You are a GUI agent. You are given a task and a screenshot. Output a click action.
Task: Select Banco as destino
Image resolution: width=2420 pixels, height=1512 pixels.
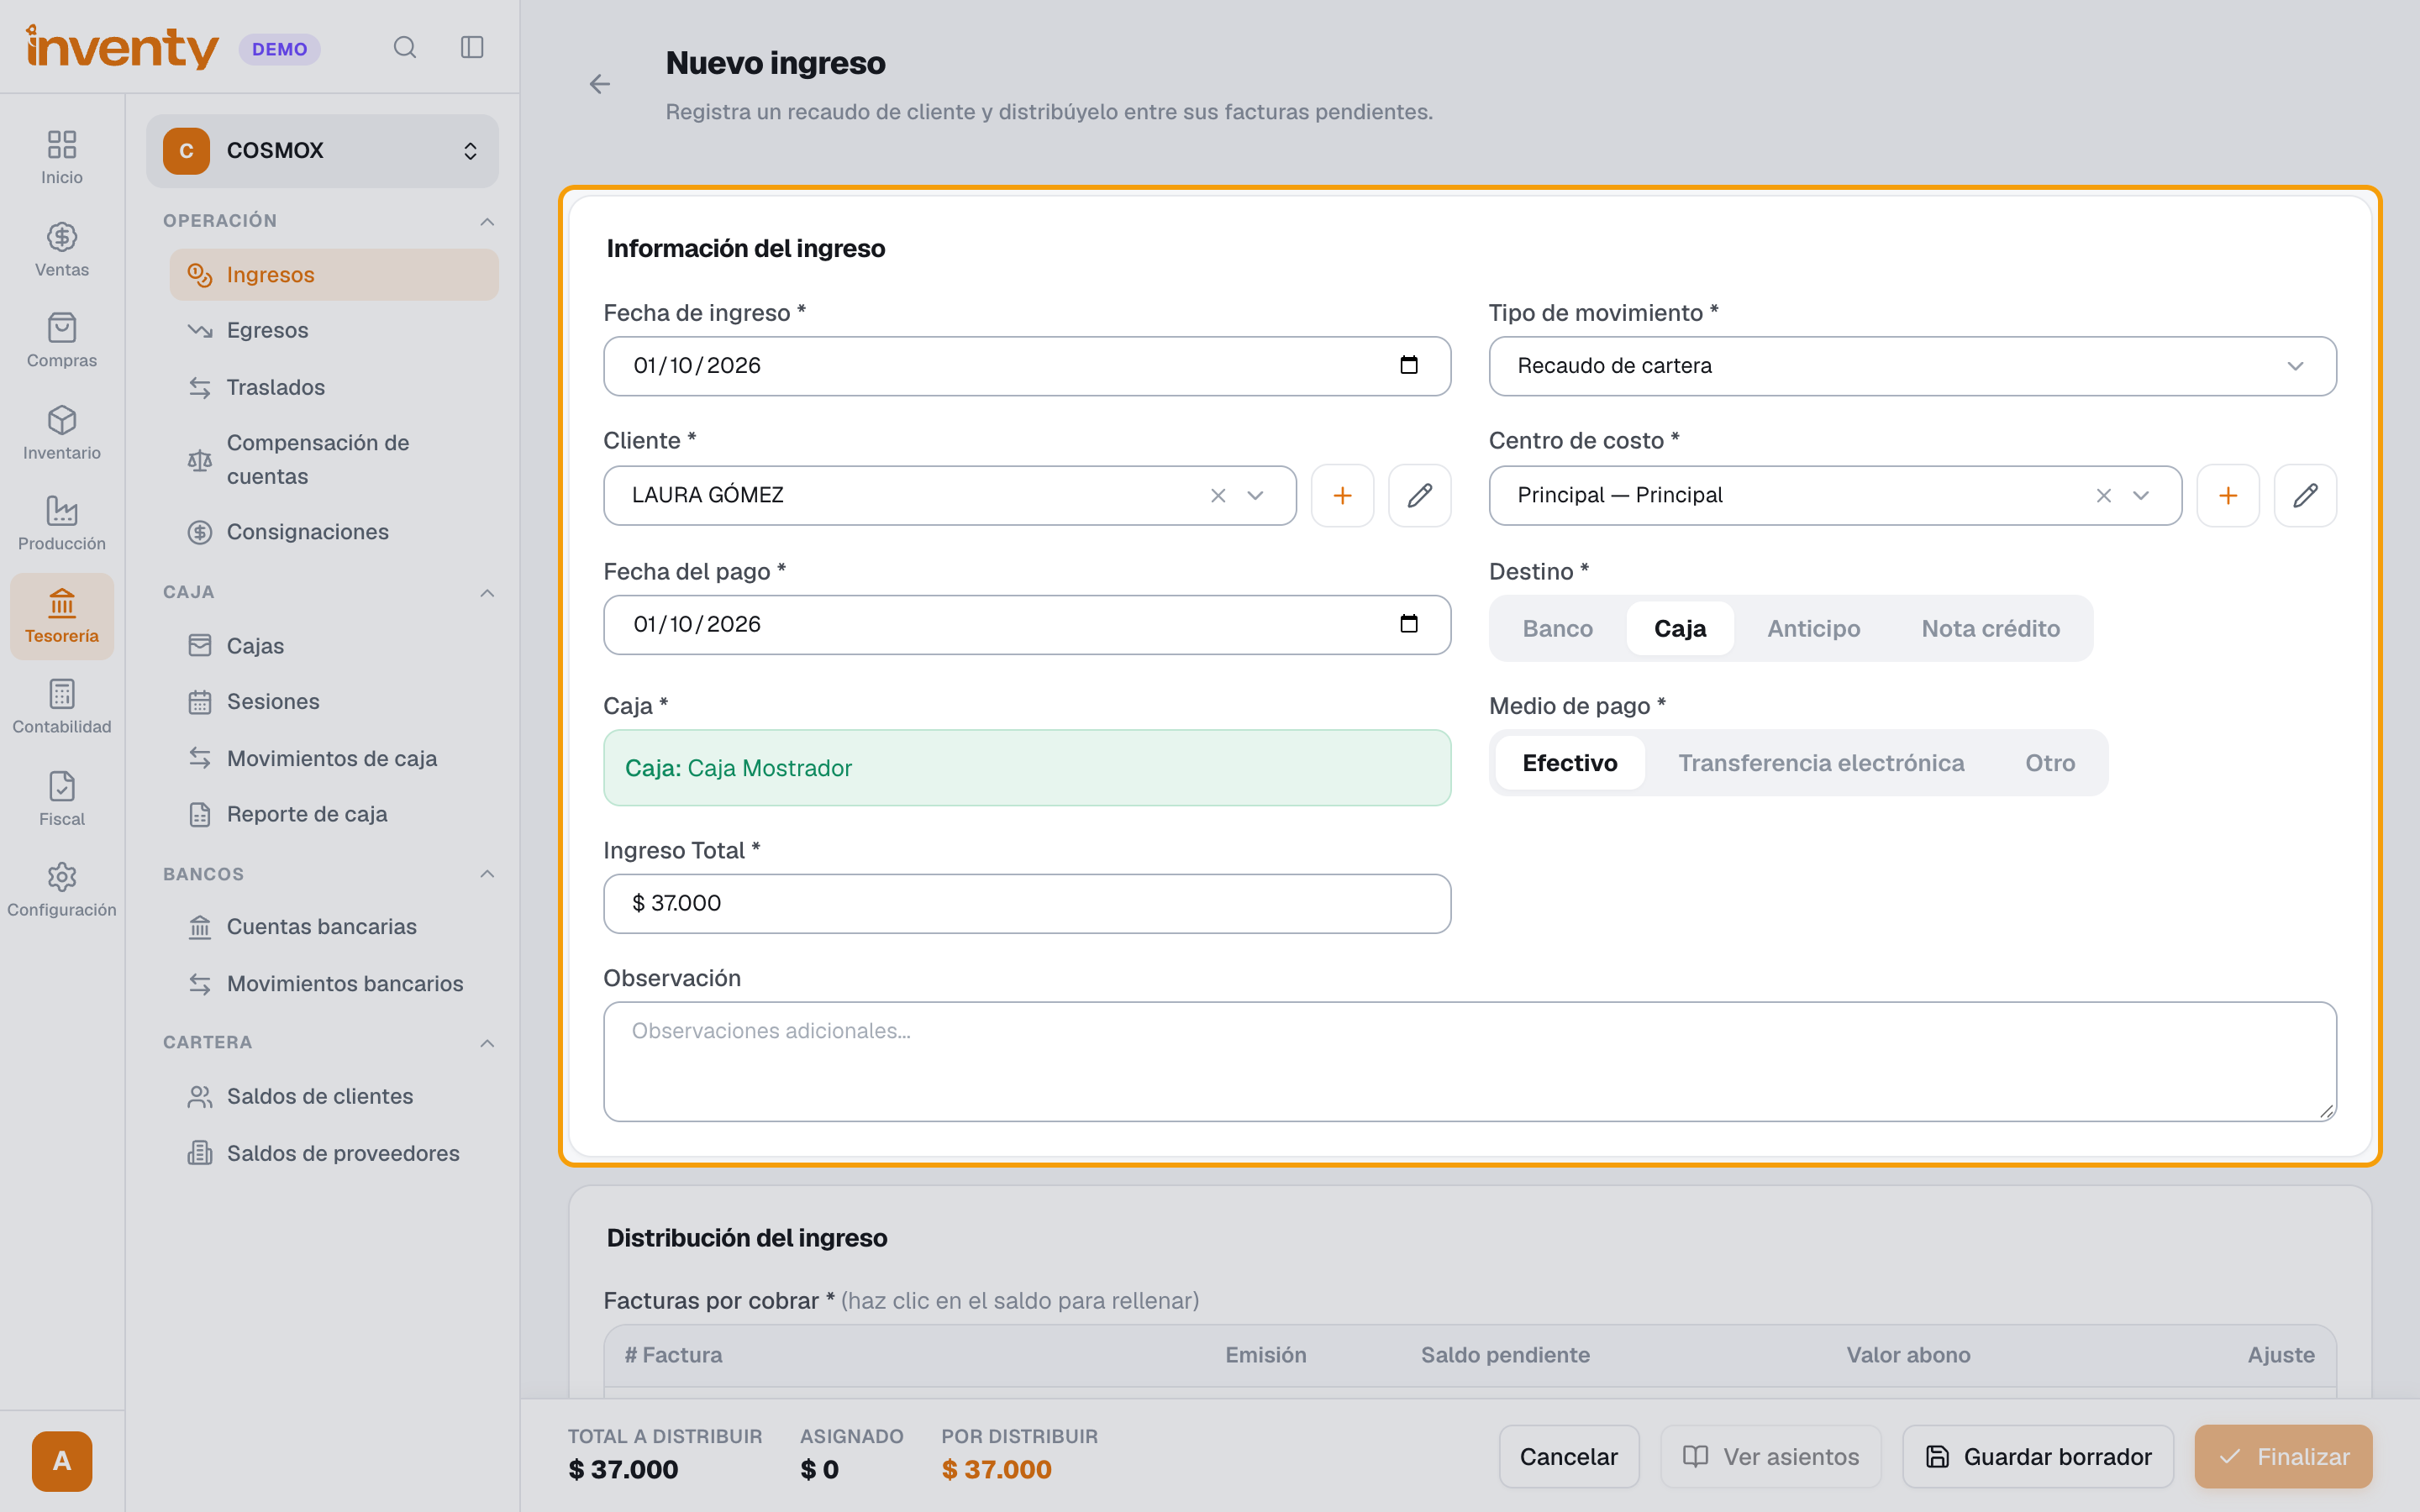(x=1557, y=628)
